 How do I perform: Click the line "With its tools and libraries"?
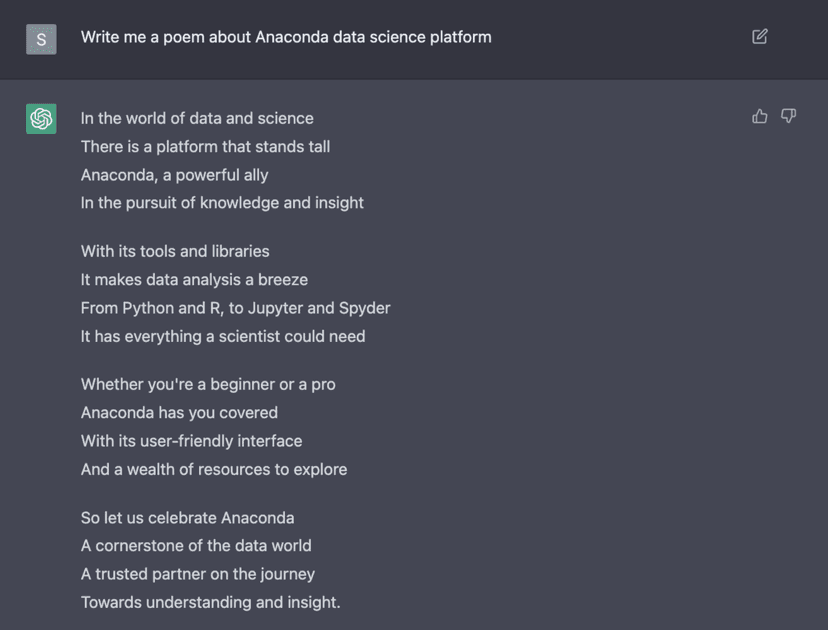(x=175, y=251)
